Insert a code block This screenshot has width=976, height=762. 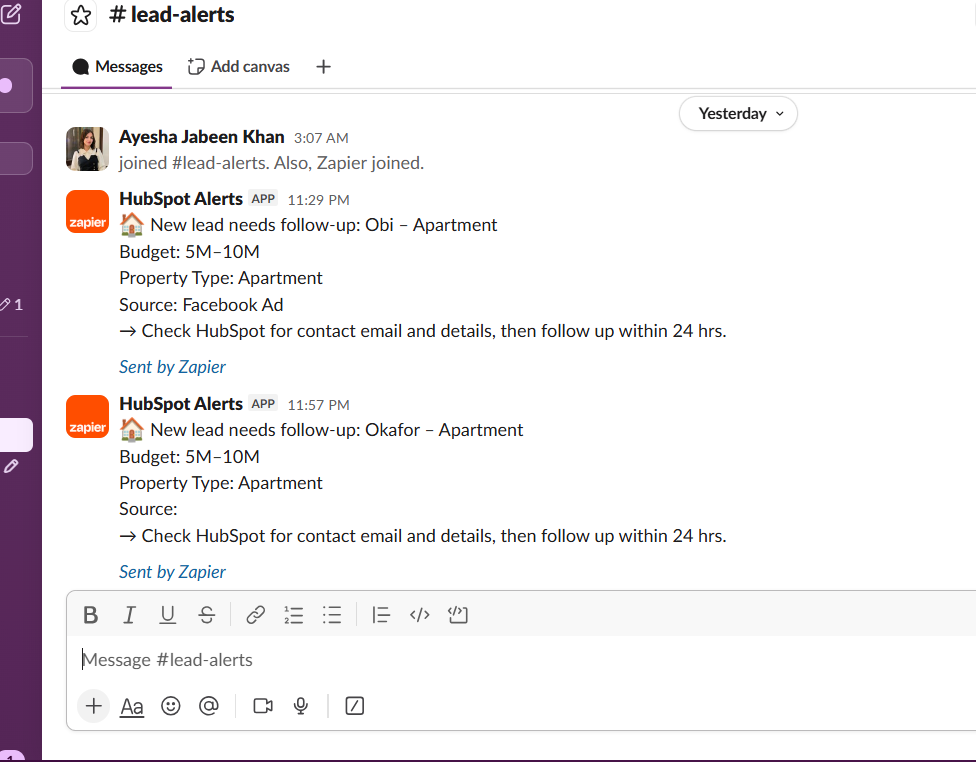click(x=458, y=615)
